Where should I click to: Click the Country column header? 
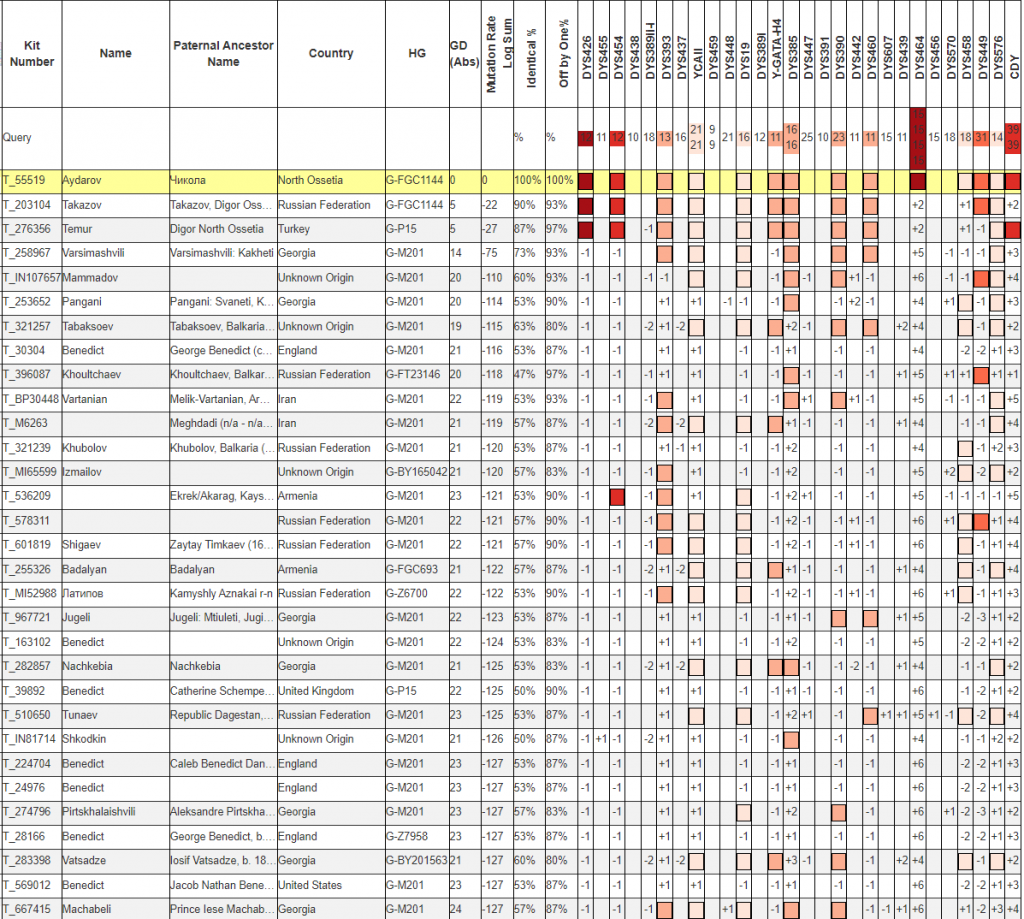click(330, 54)
